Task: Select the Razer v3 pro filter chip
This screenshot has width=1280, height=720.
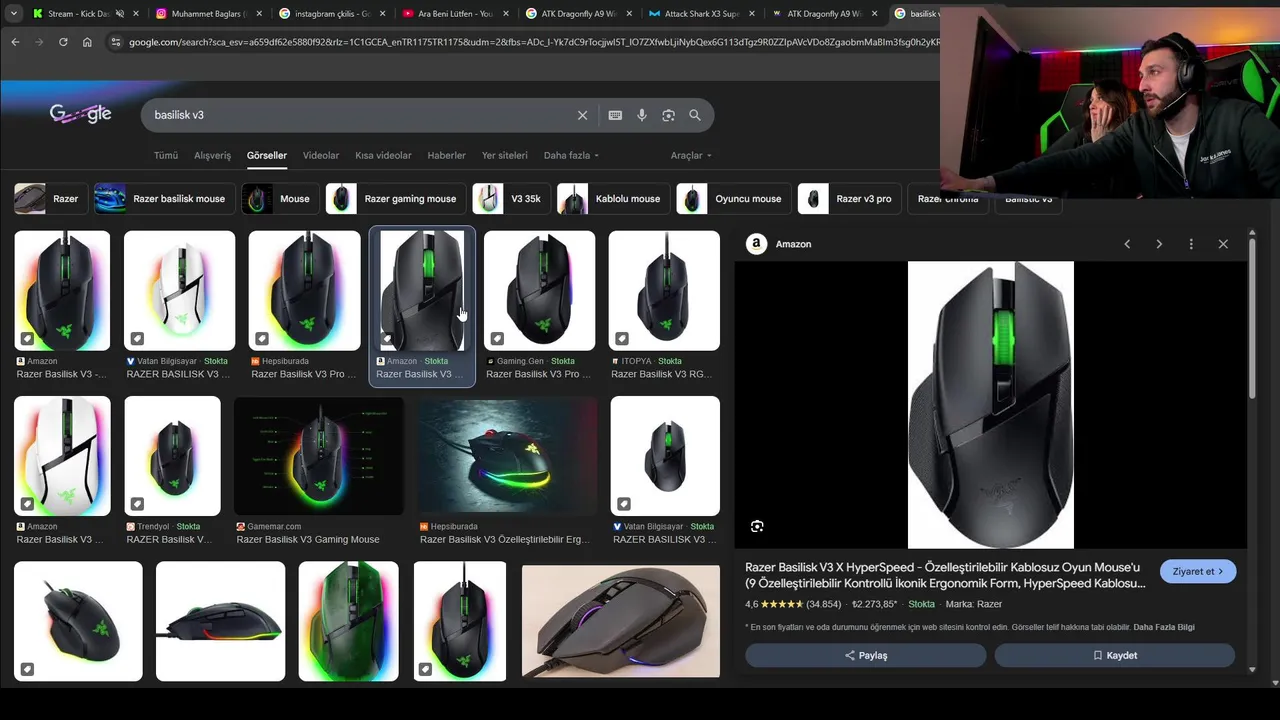Action: 848,199
